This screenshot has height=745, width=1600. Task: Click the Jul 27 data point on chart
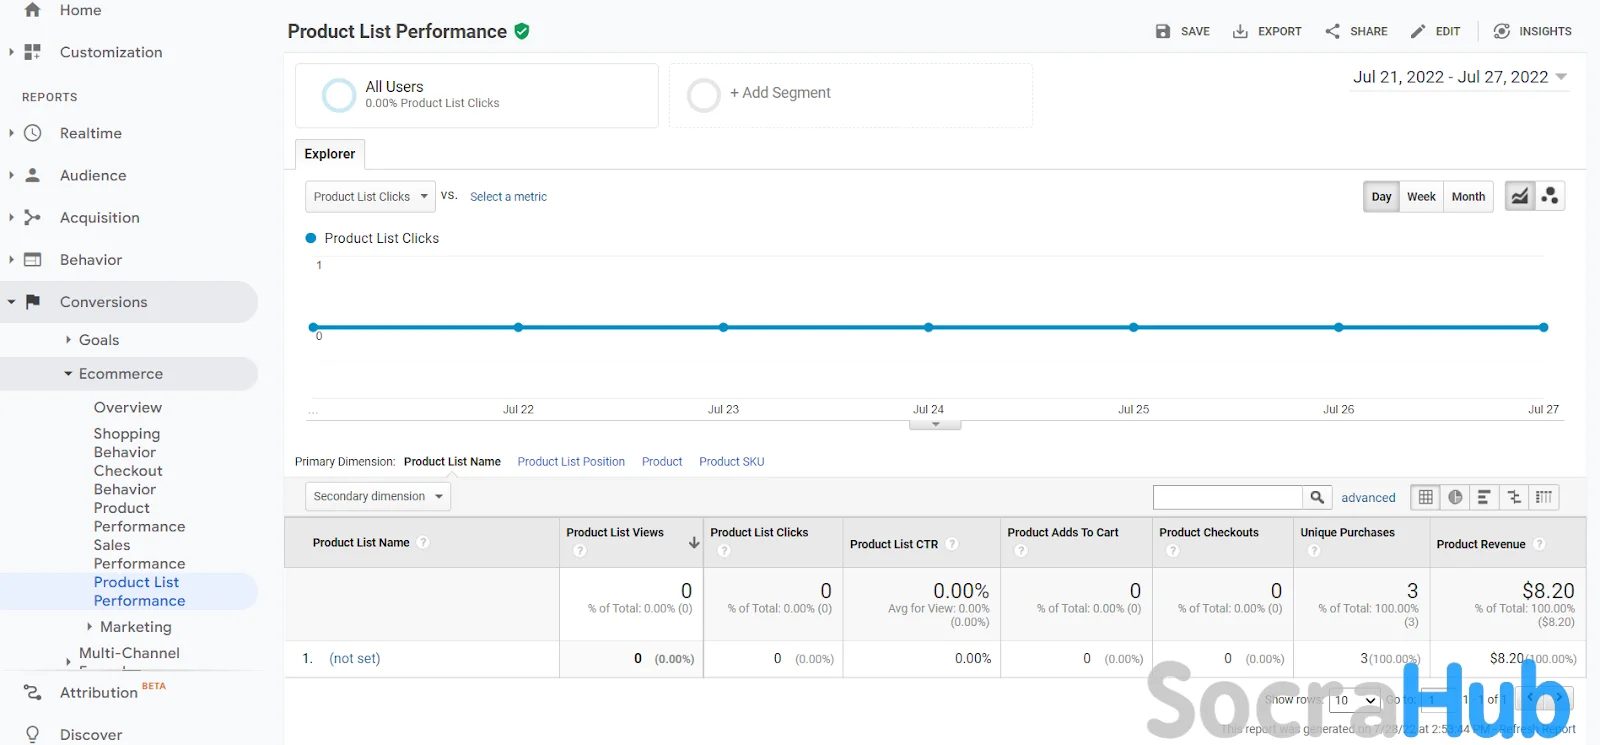click(1543, 327)
